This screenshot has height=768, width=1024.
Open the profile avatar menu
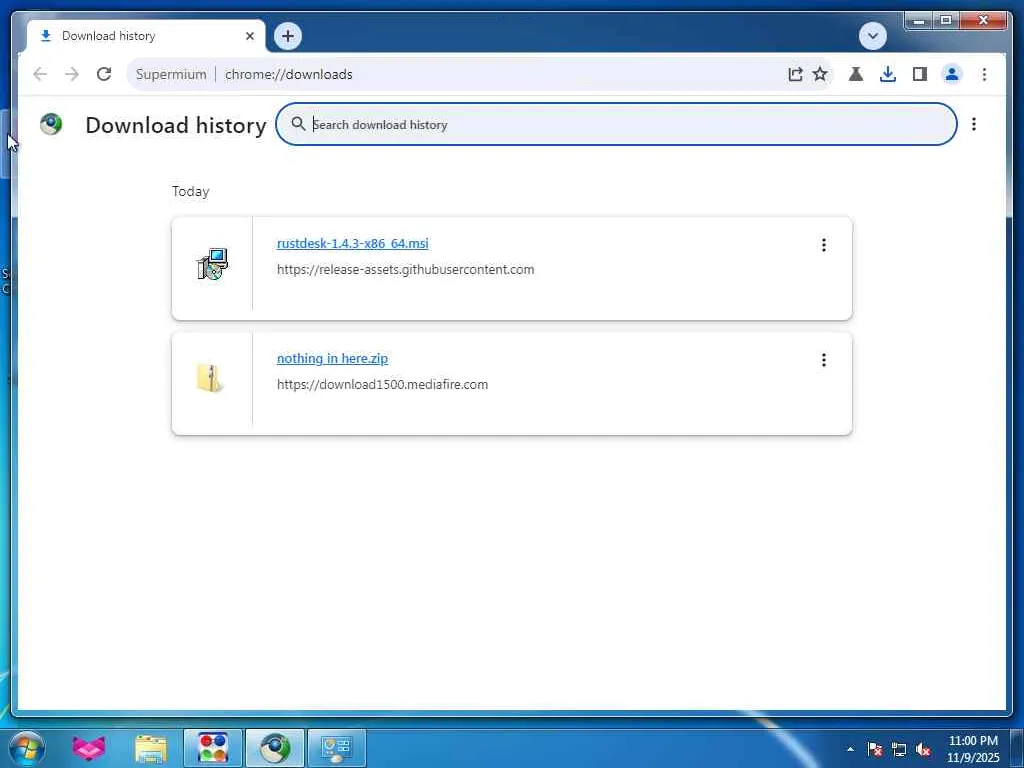[x=952, y=74]
